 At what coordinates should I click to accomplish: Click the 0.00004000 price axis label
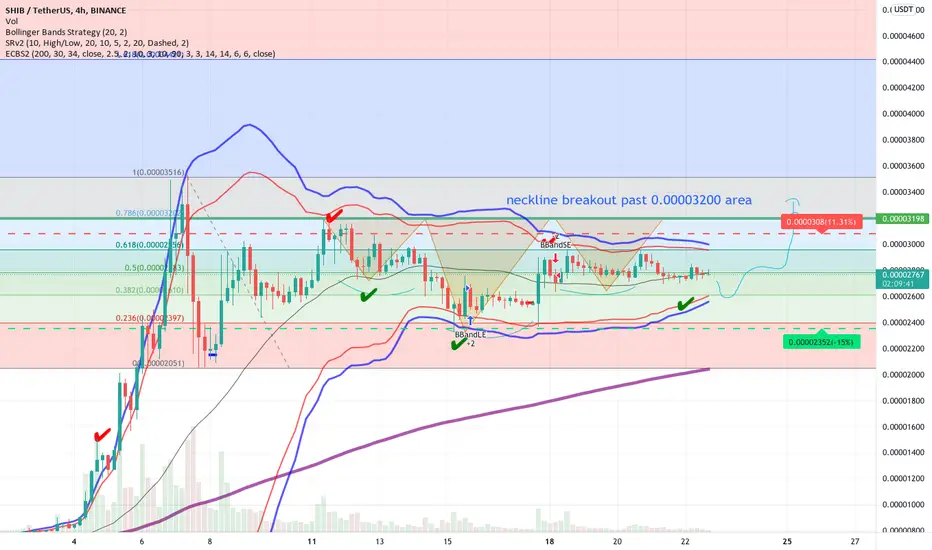coord(903,114)
